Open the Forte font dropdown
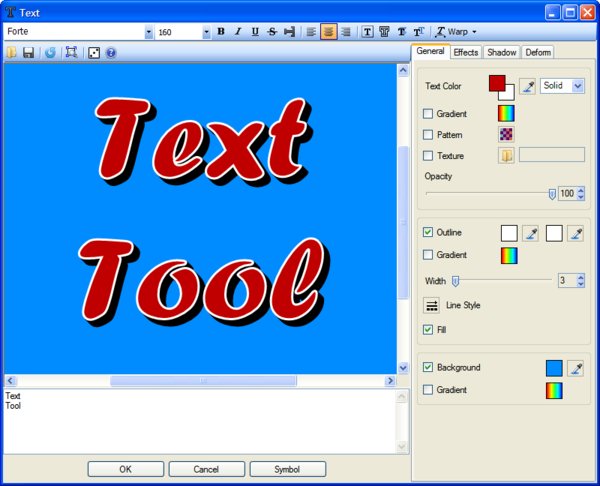Viewport: 600px width, 486px height. point(149,32)
